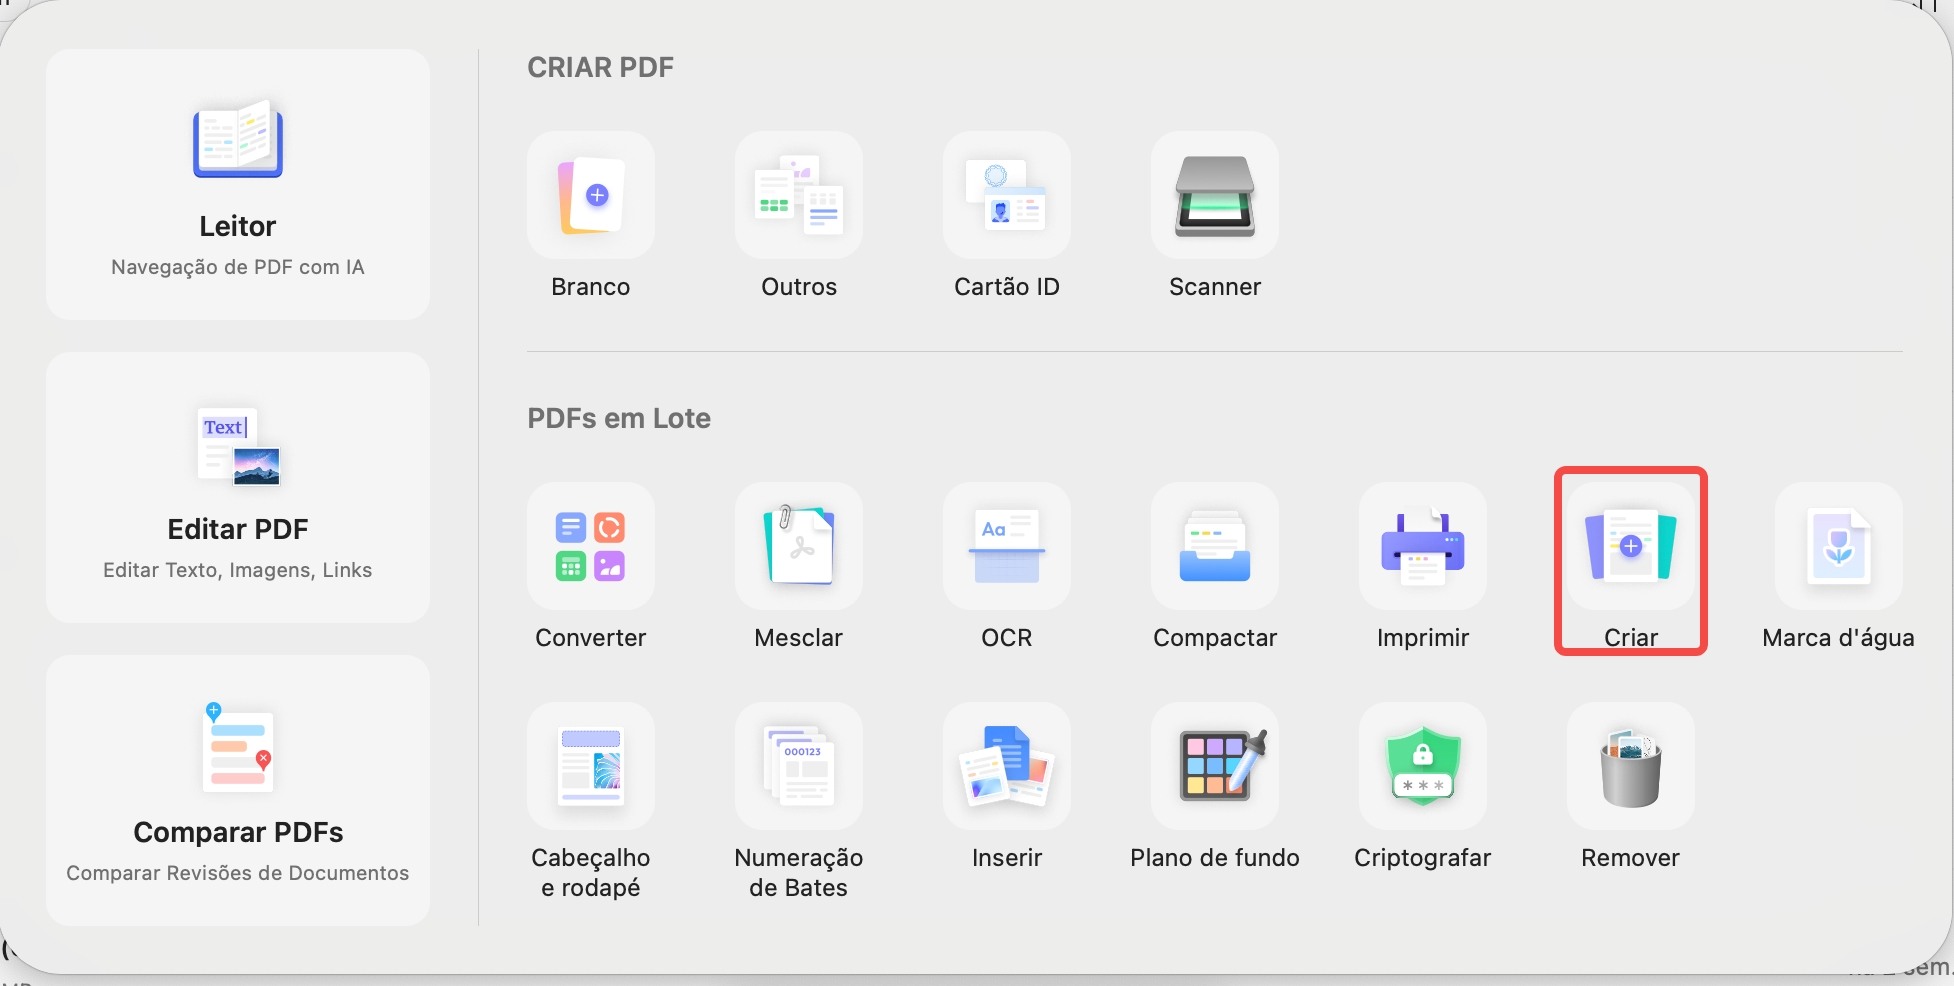Open the Criptografar encrypt tool
The image size is (1954, 986).
(x=1423, y=766)
